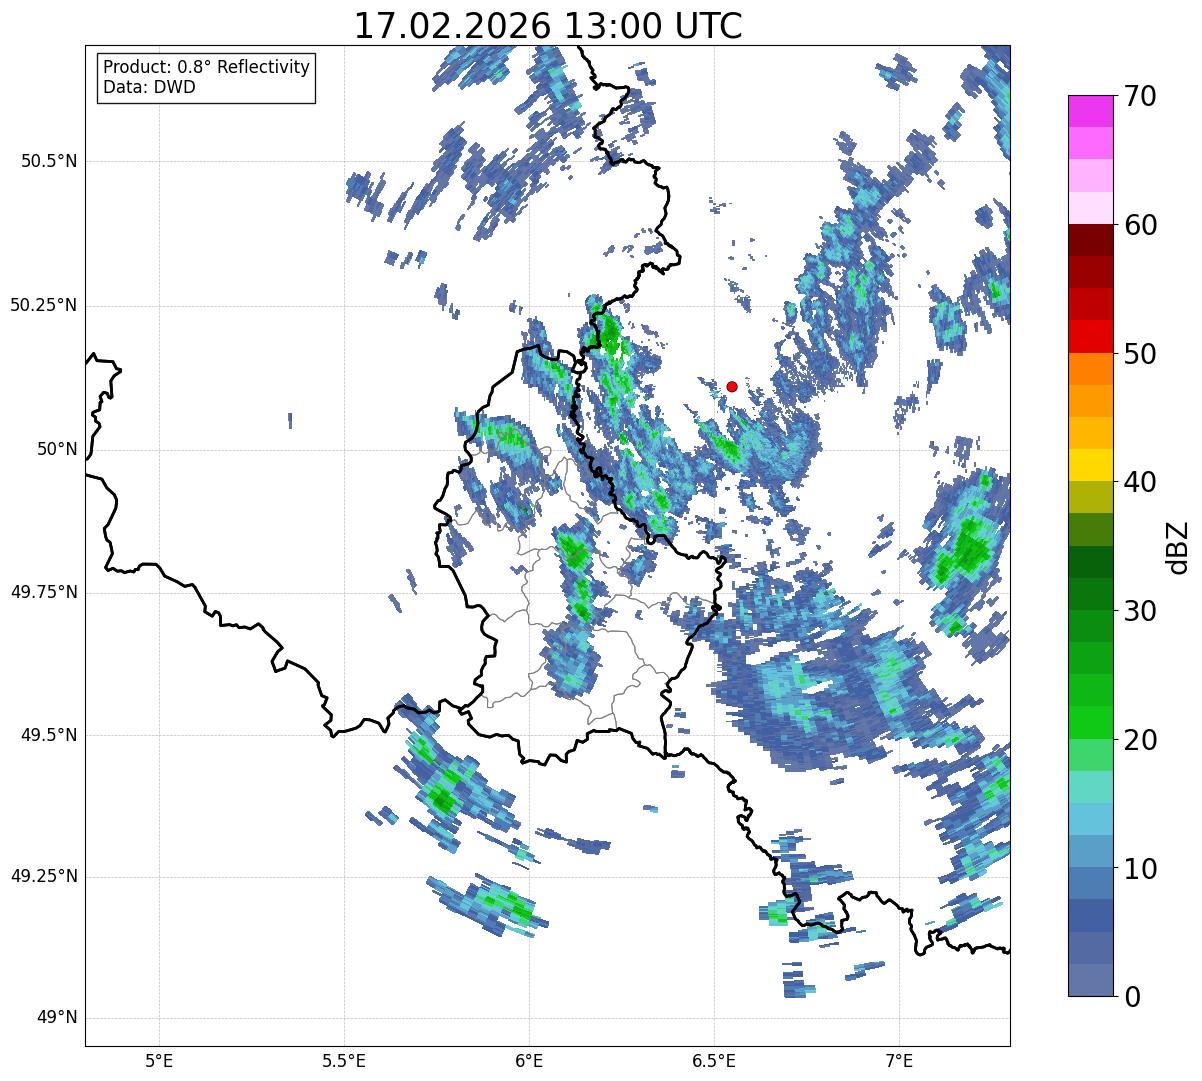Pick the orange colorbar swatch below 50
Image resolution: width=1202 pixels, height=1081 pixels.
pos(1090,369)
